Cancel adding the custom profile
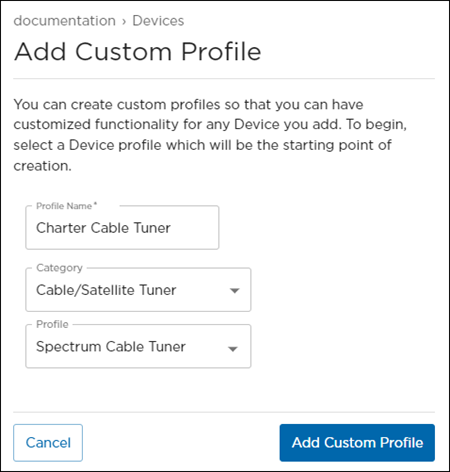This screenshot has width=450, height=472. click(x=48, y=443)
